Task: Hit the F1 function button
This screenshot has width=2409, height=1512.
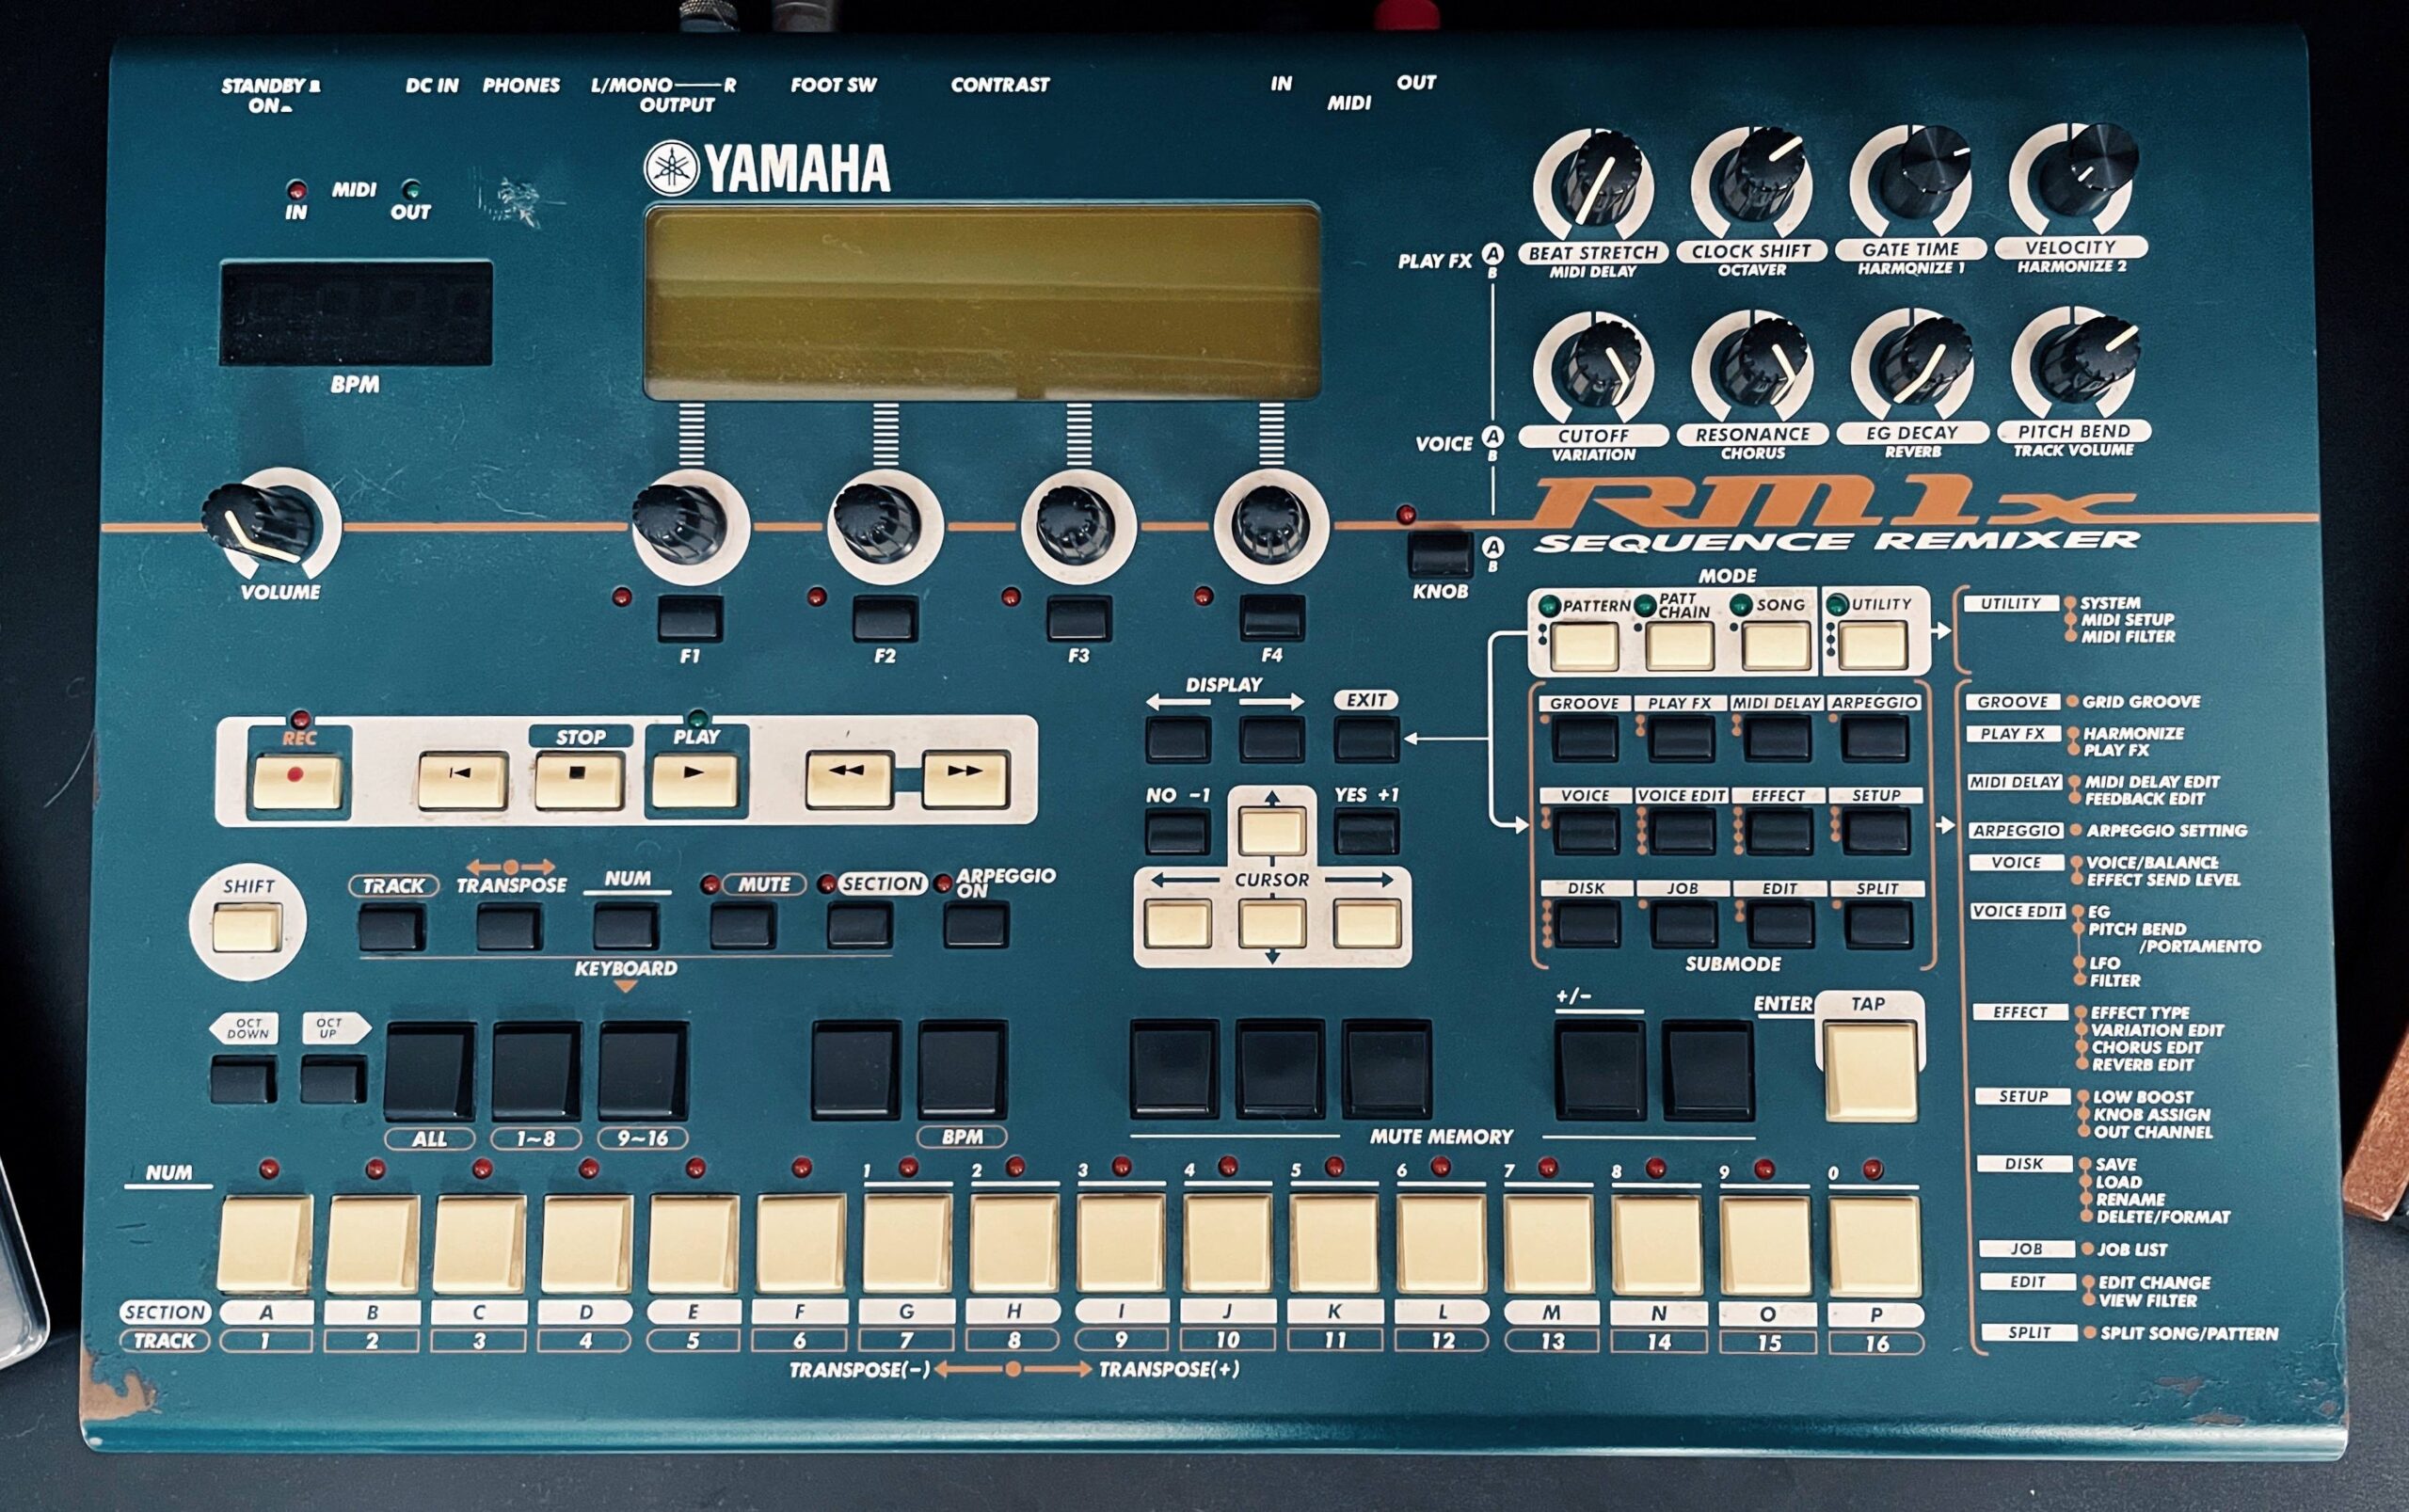Action: pos(690,619)
